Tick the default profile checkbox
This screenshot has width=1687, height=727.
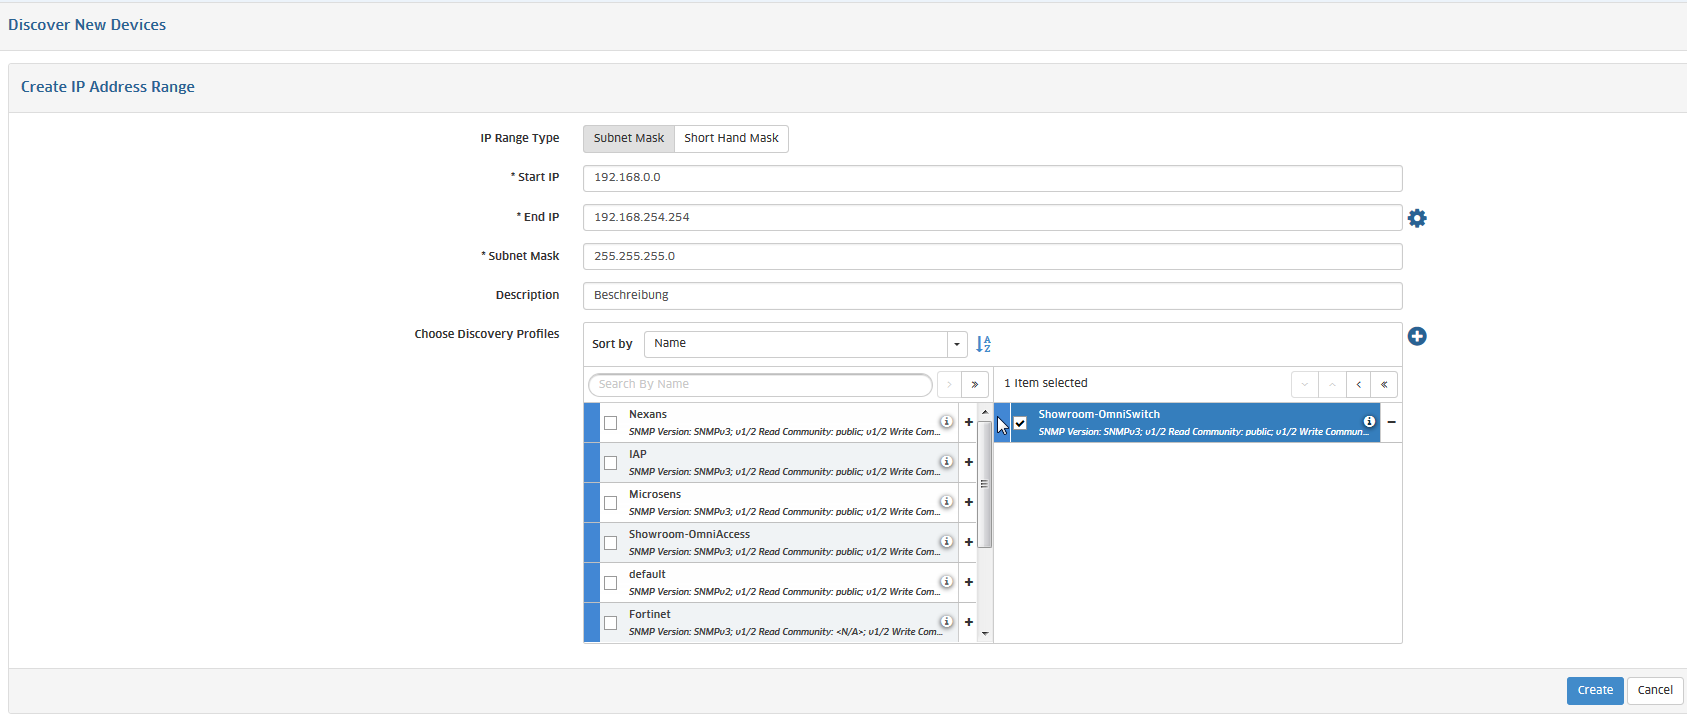[x=610, y=583]
